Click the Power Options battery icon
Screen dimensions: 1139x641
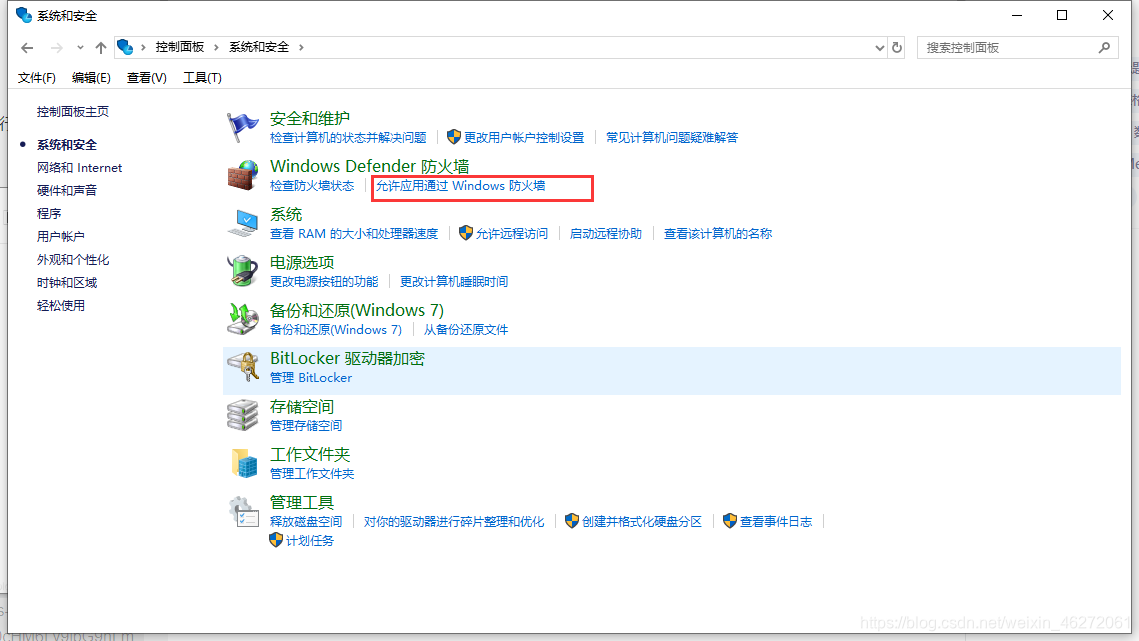(242, 271)
